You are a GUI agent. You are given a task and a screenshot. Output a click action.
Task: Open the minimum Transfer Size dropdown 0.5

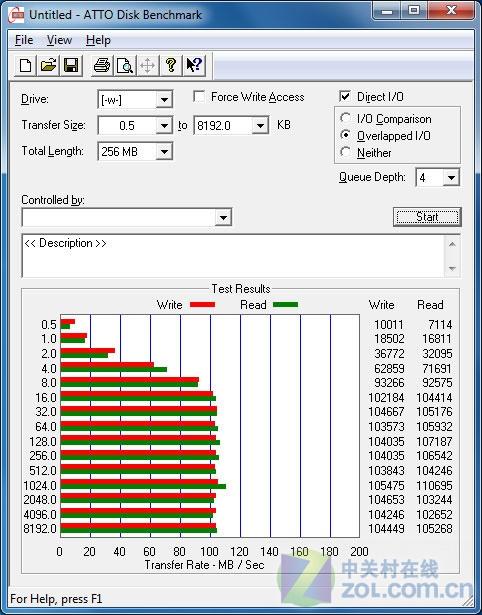click(164, 126)
